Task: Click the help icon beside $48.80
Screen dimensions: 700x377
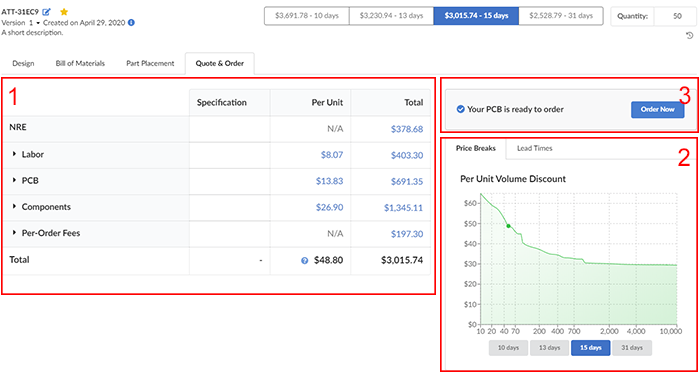Action: point(304,261)
